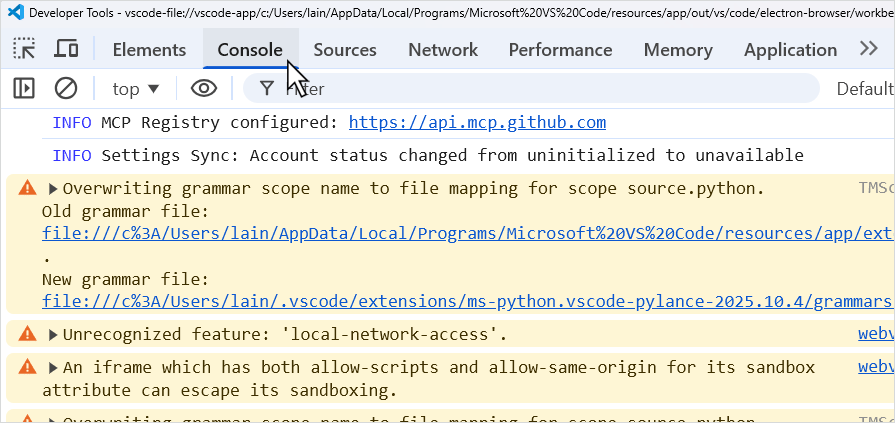Show the console sidebar panel
Screen dimensions: 895x423
[x=24, y=89]
